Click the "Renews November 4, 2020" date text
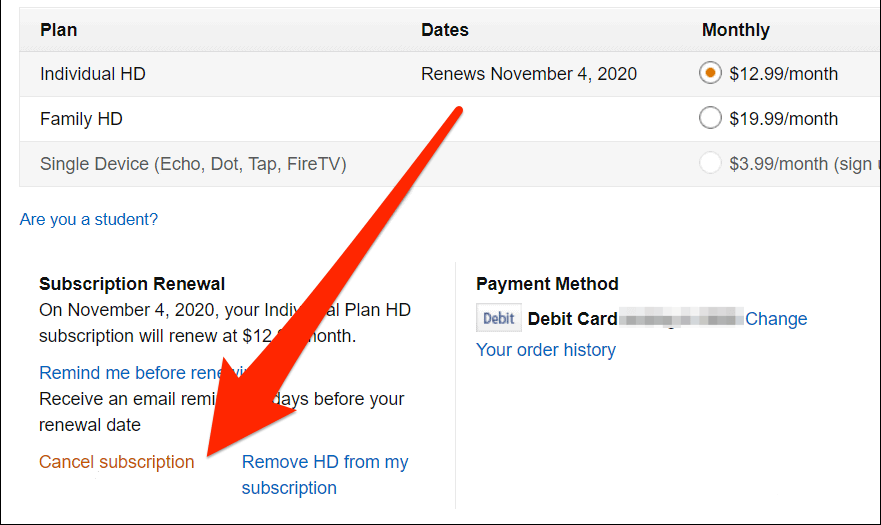The height and width of the screenshot is (525, 881). [529, 74]
